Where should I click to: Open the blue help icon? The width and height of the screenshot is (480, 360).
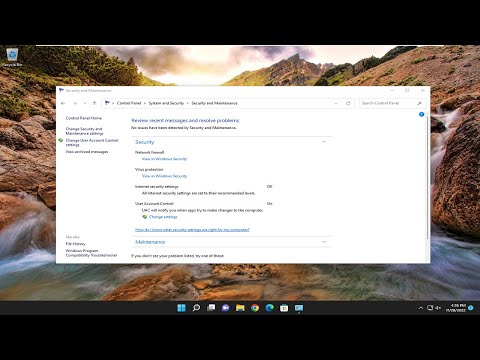[421, 114]
